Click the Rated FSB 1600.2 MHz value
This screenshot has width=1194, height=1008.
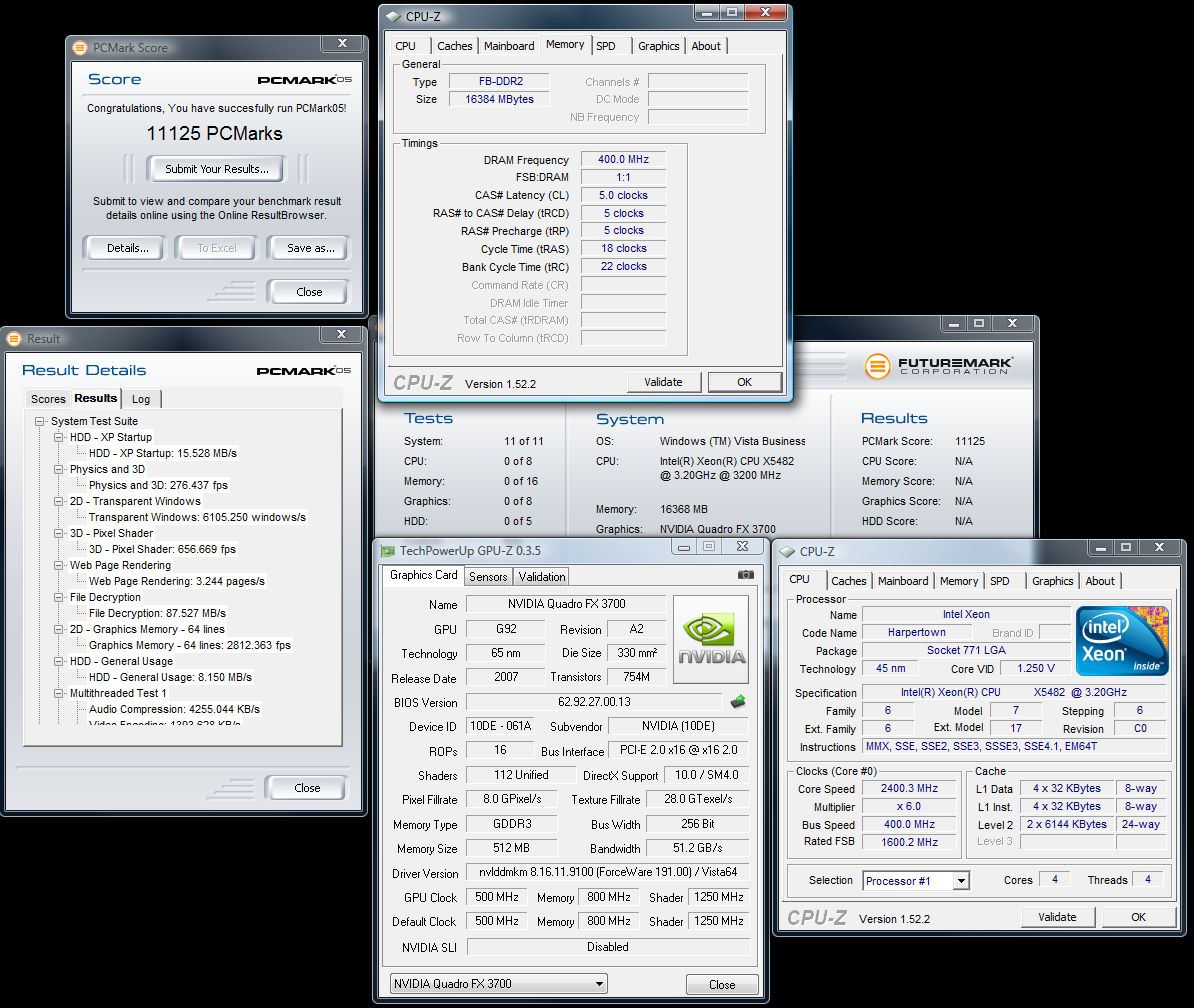pyautogui.click(x=909, y=842)
